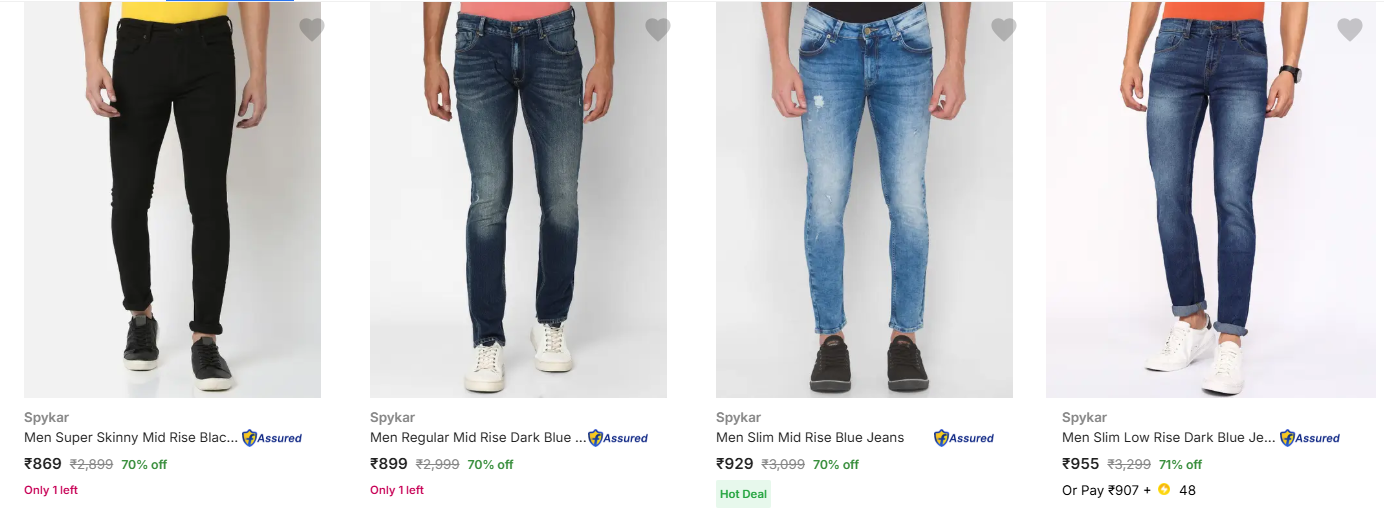Open 'Men Super Skinny Mid Rise Black' title link

131,437
